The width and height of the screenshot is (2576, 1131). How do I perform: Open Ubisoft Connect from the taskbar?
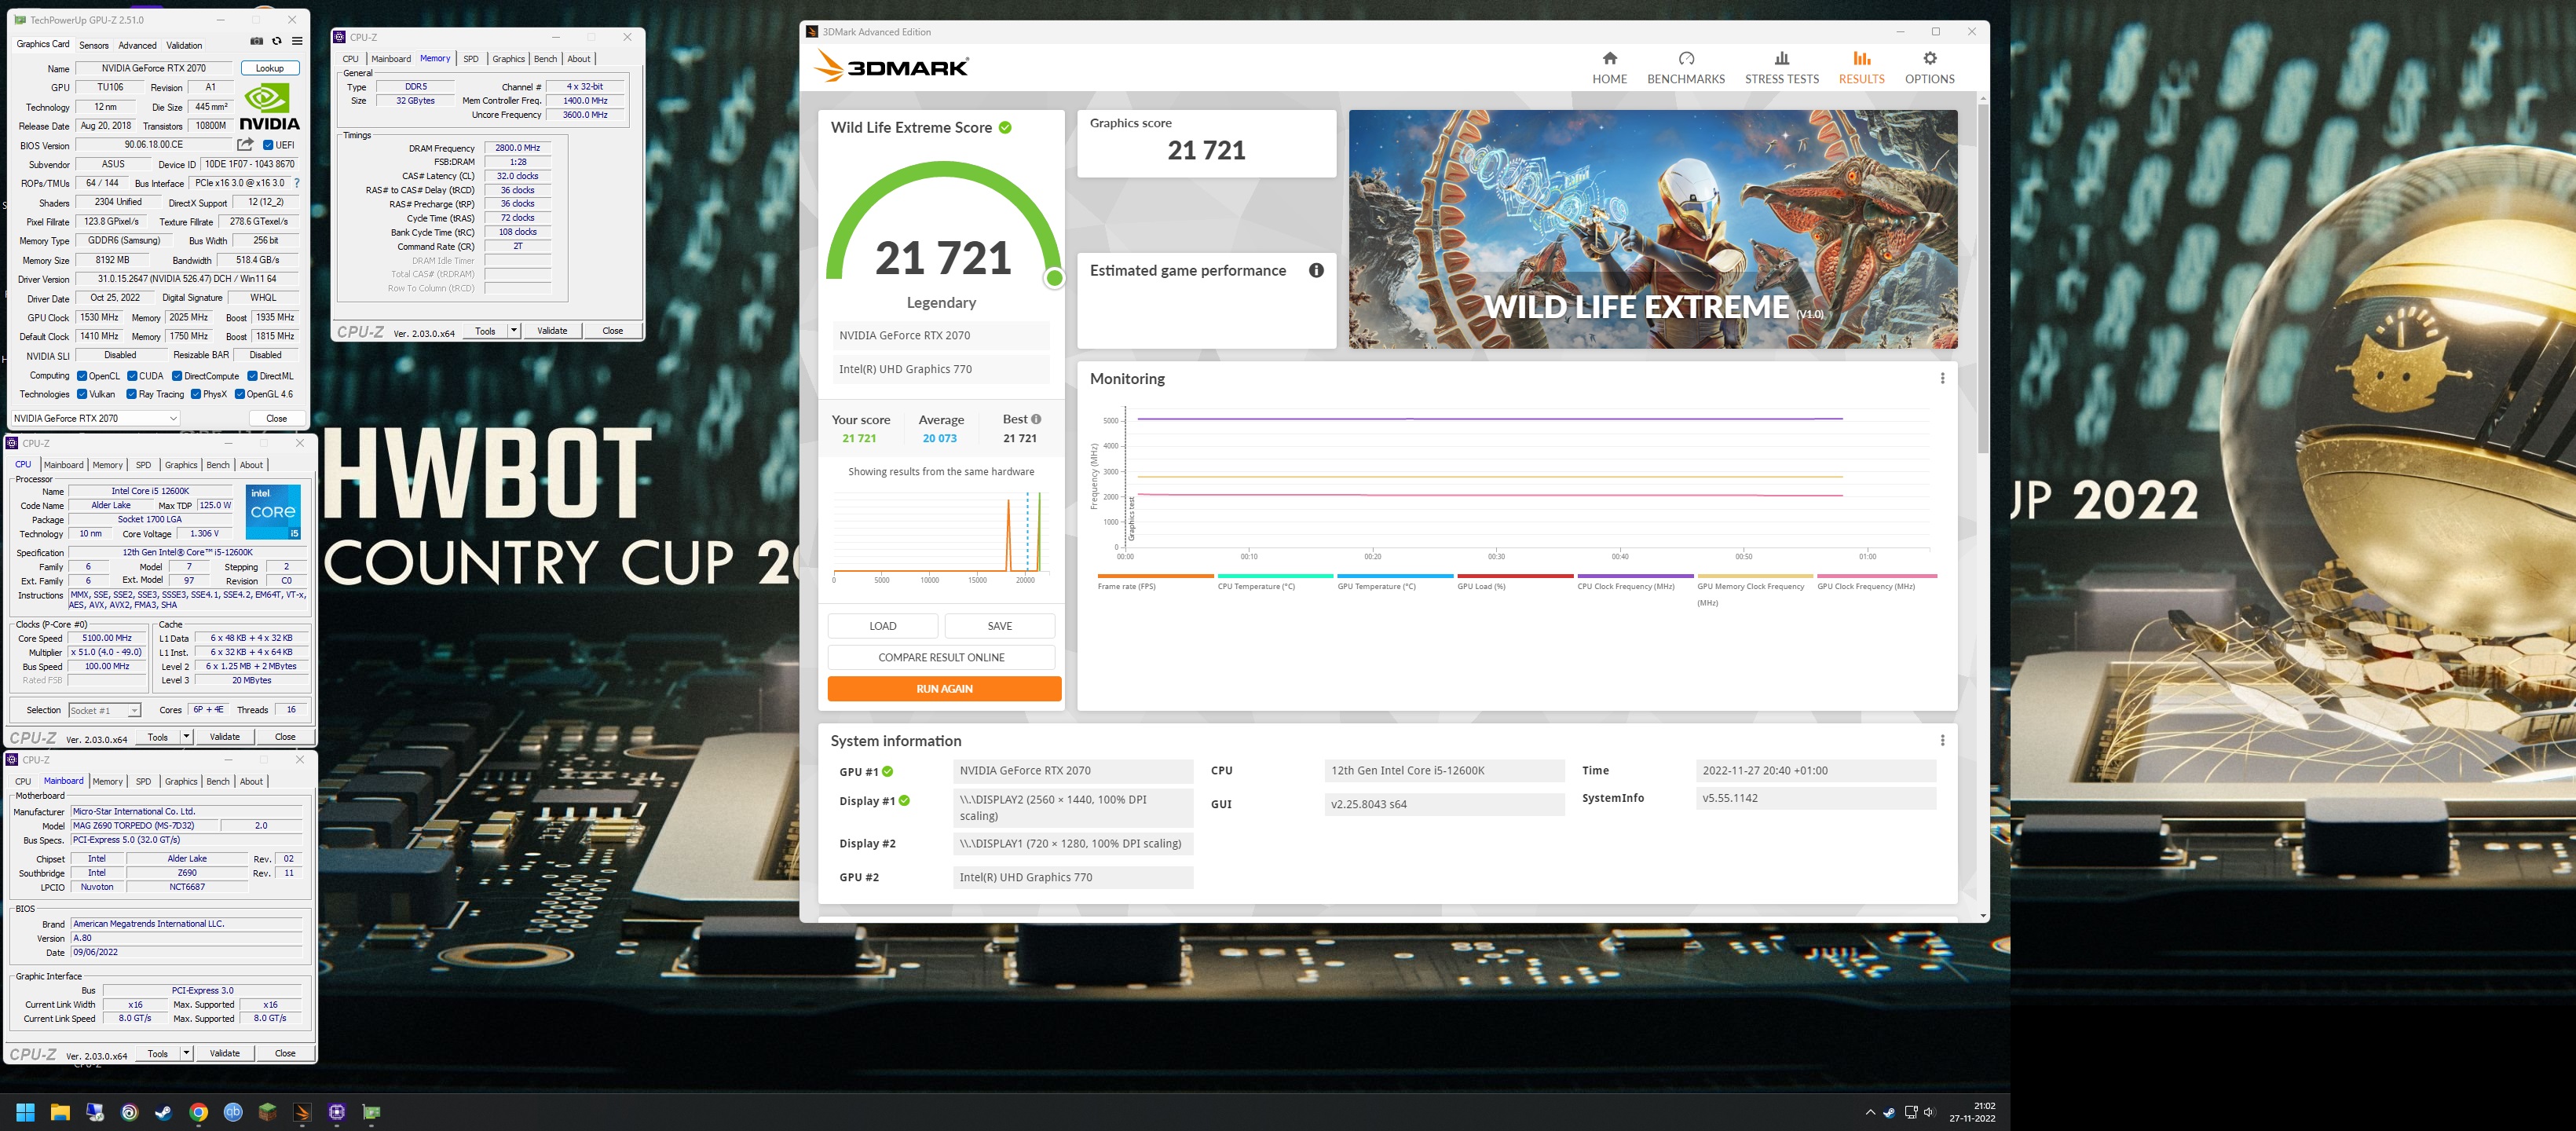[x=129, y=1112]
